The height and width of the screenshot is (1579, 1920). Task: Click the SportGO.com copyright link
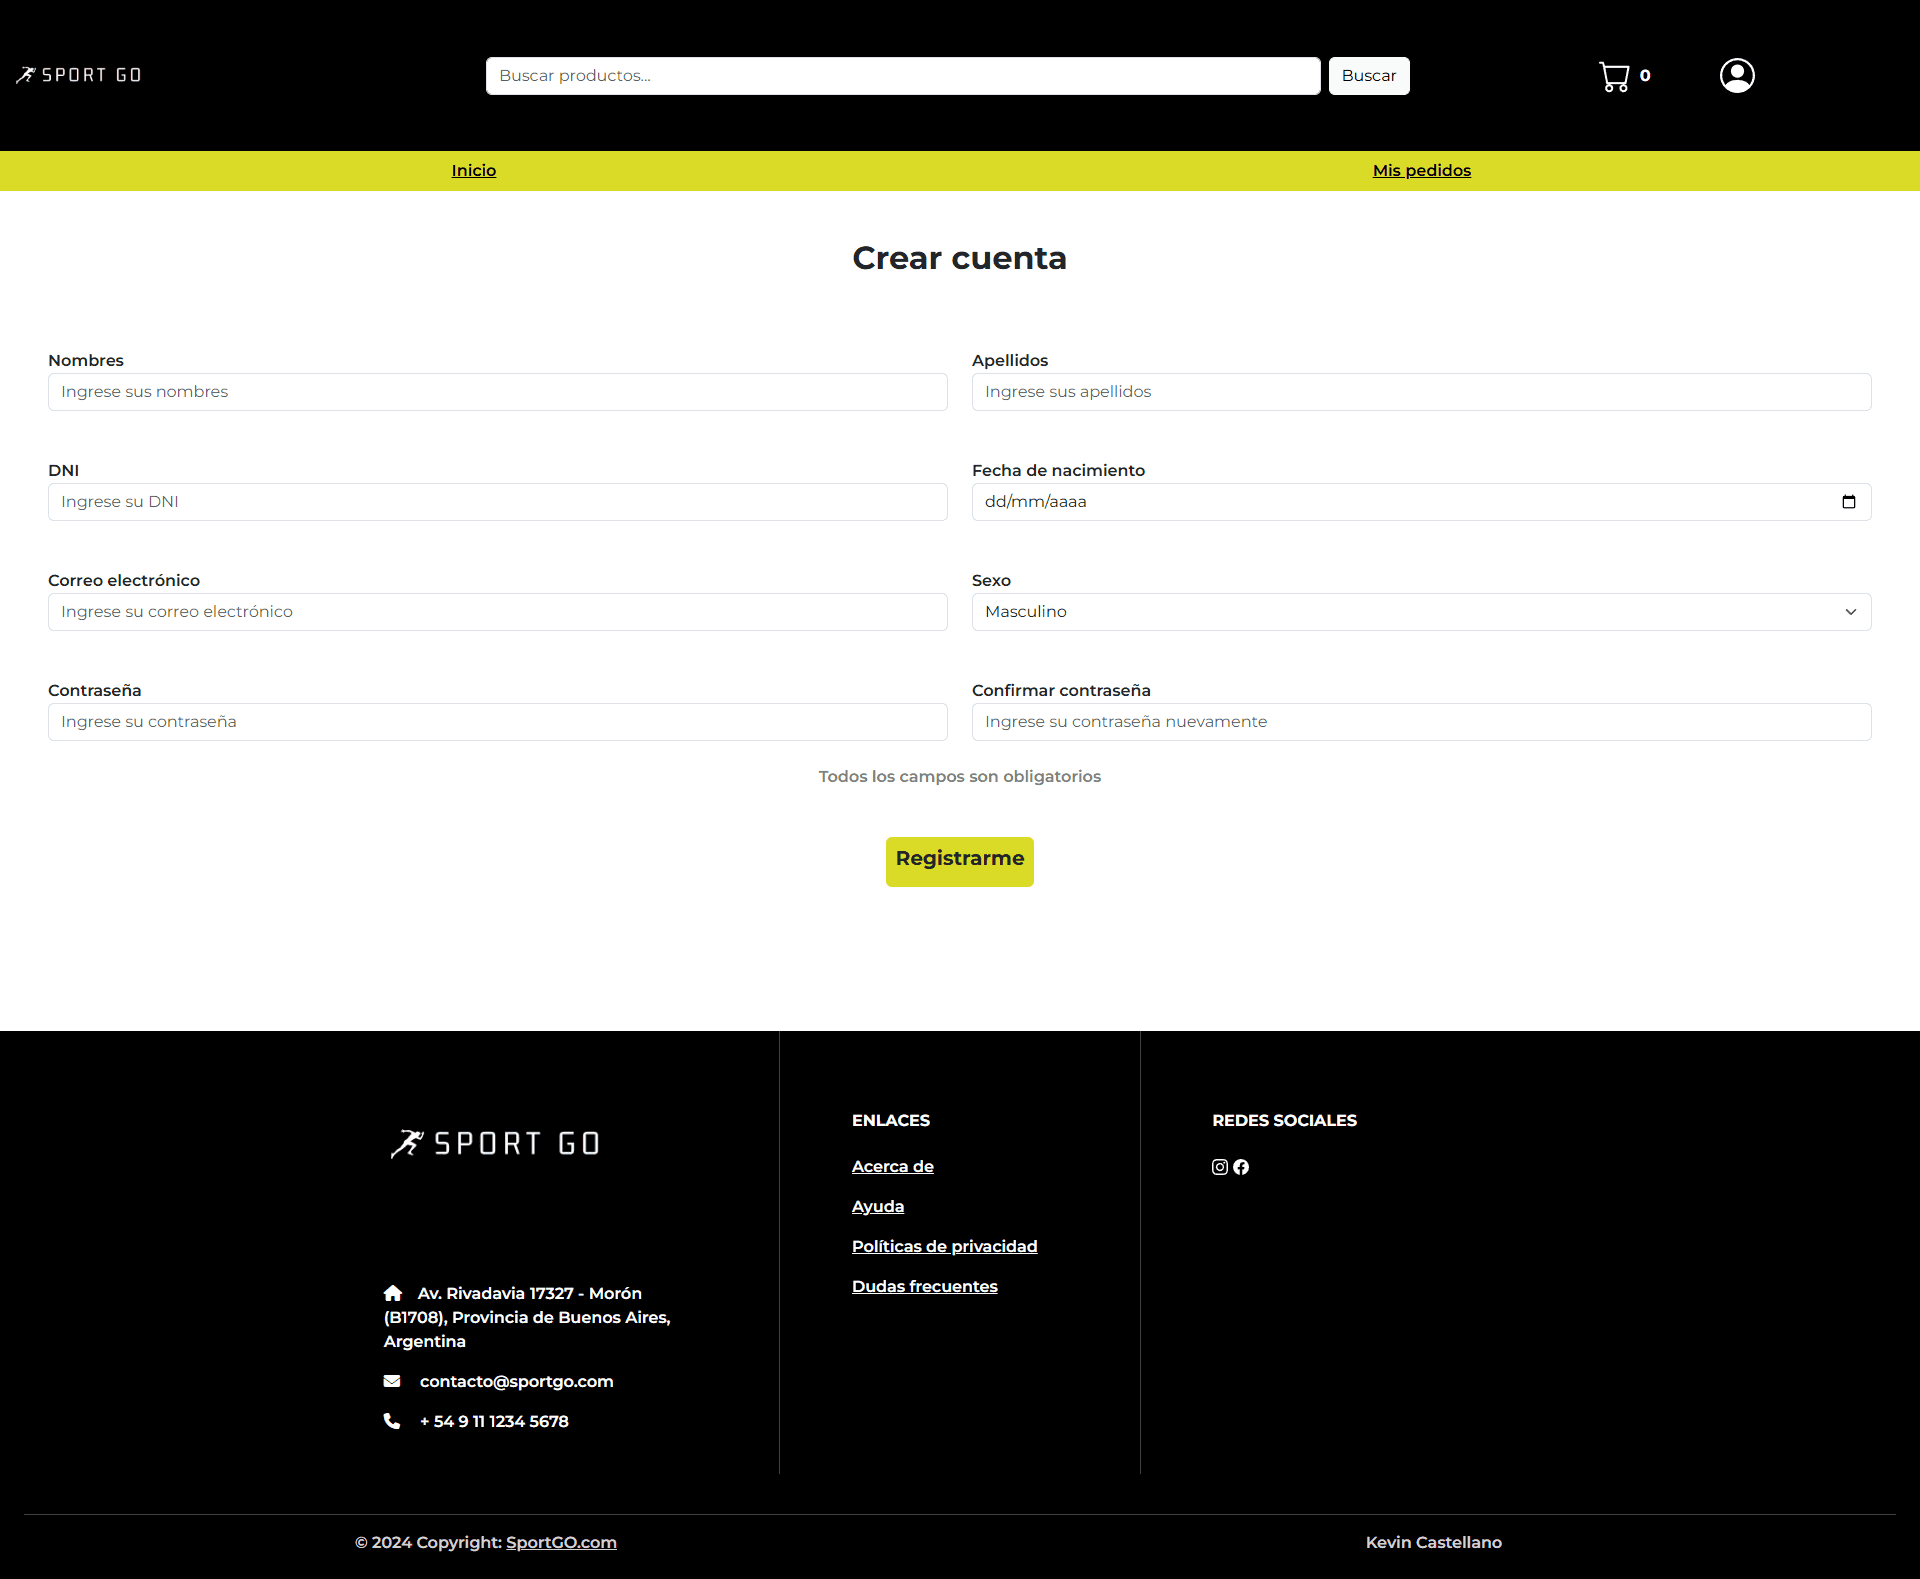(560, 1541)
